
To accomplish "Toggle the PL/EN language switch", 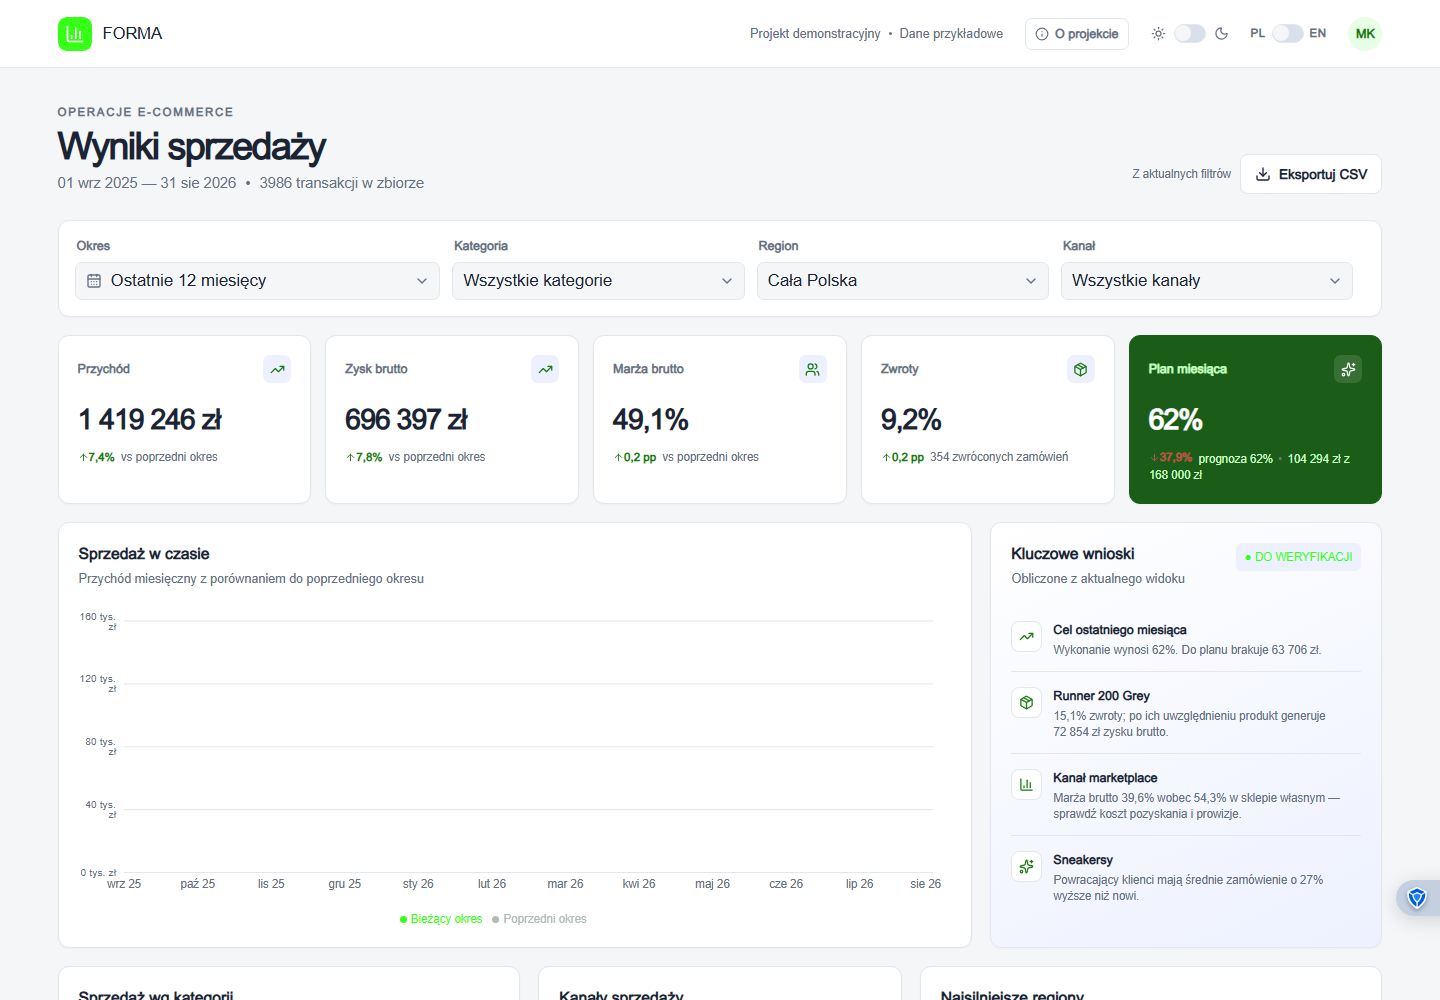I will 1287,34.
